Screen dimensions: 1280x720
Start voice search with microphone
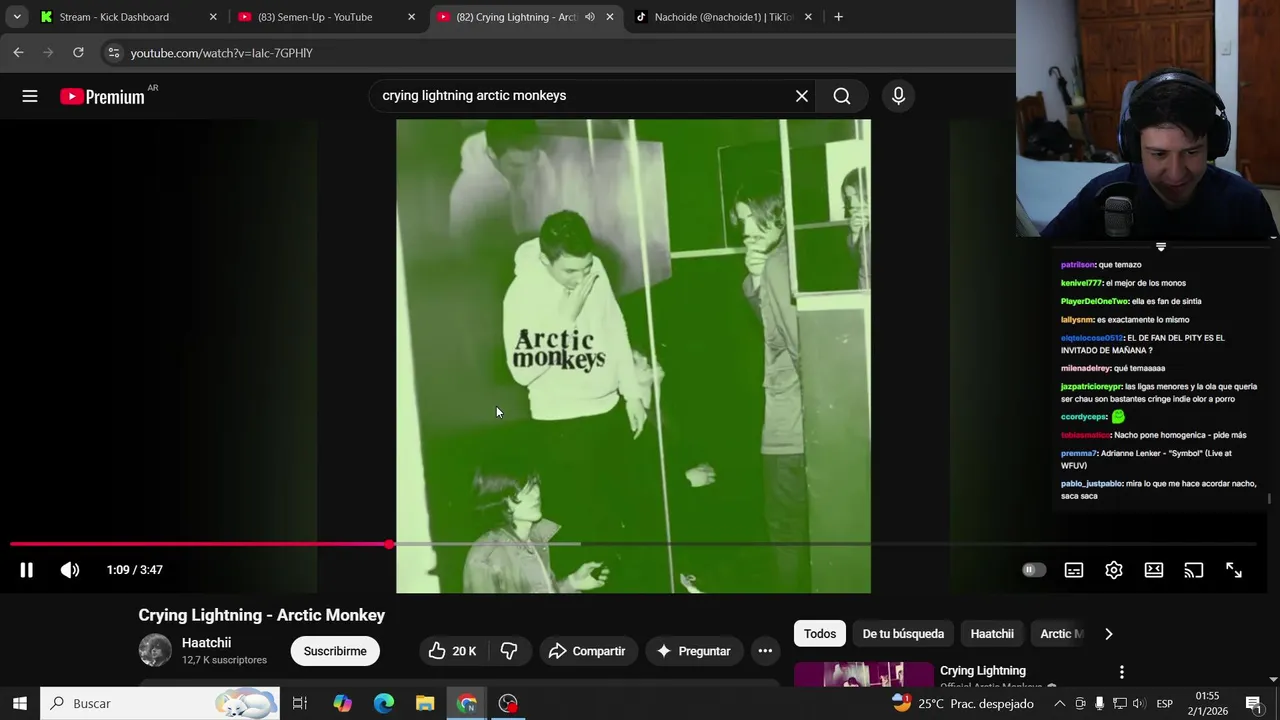tap(898, 96)
